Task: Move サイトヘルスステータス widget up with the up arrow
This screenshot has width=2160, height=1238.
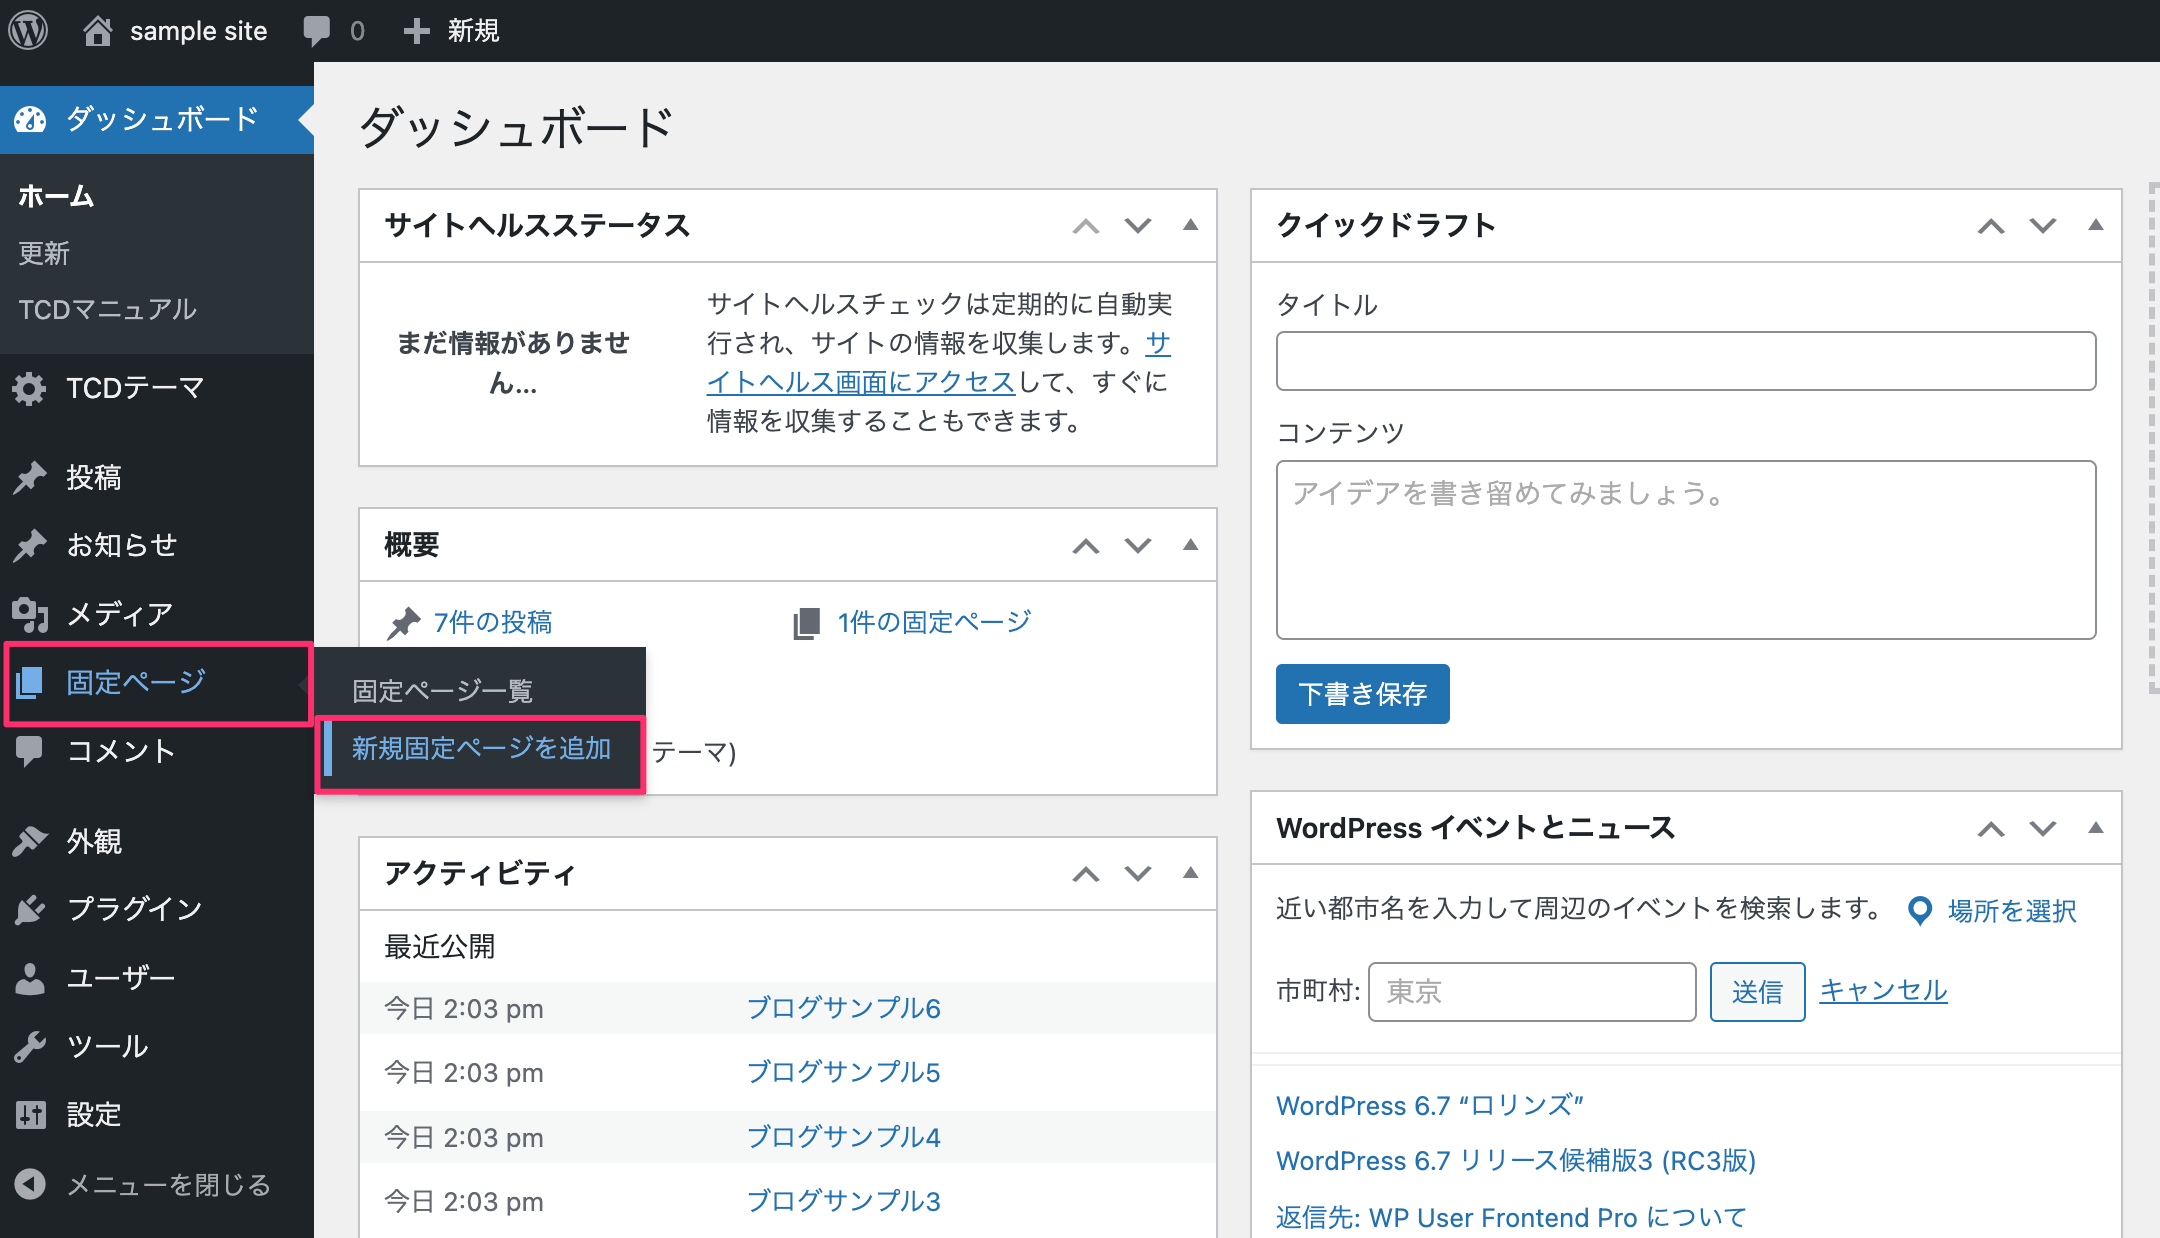Action: pyautogui.click(x=1086, y=226)
